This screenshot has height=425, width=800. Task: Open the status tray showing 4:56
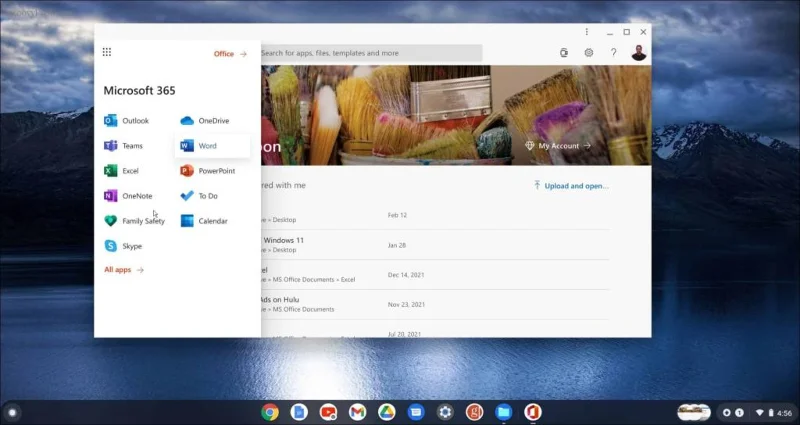tap(775, 412)
